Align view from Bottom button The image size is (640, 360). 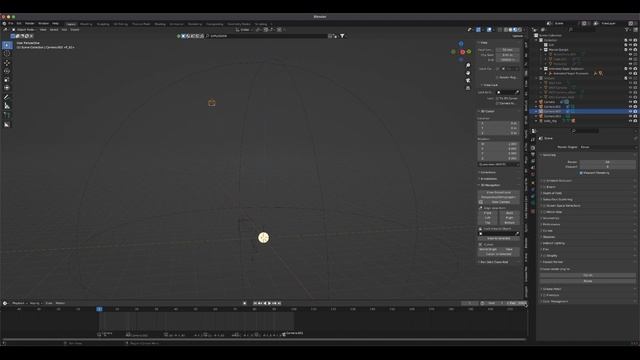click(x=510, y=223)
